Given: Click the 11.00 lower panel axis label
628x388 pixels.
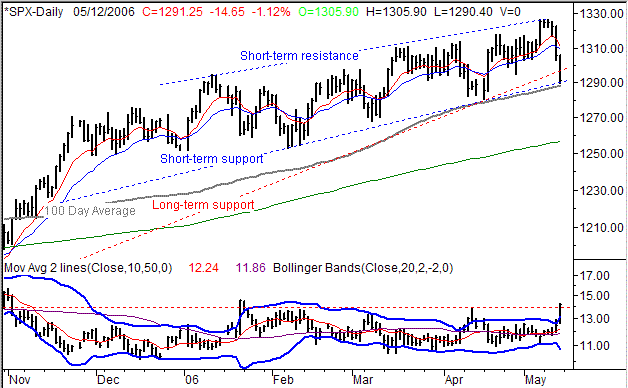Looking at the screenshot, I should 594,346.
